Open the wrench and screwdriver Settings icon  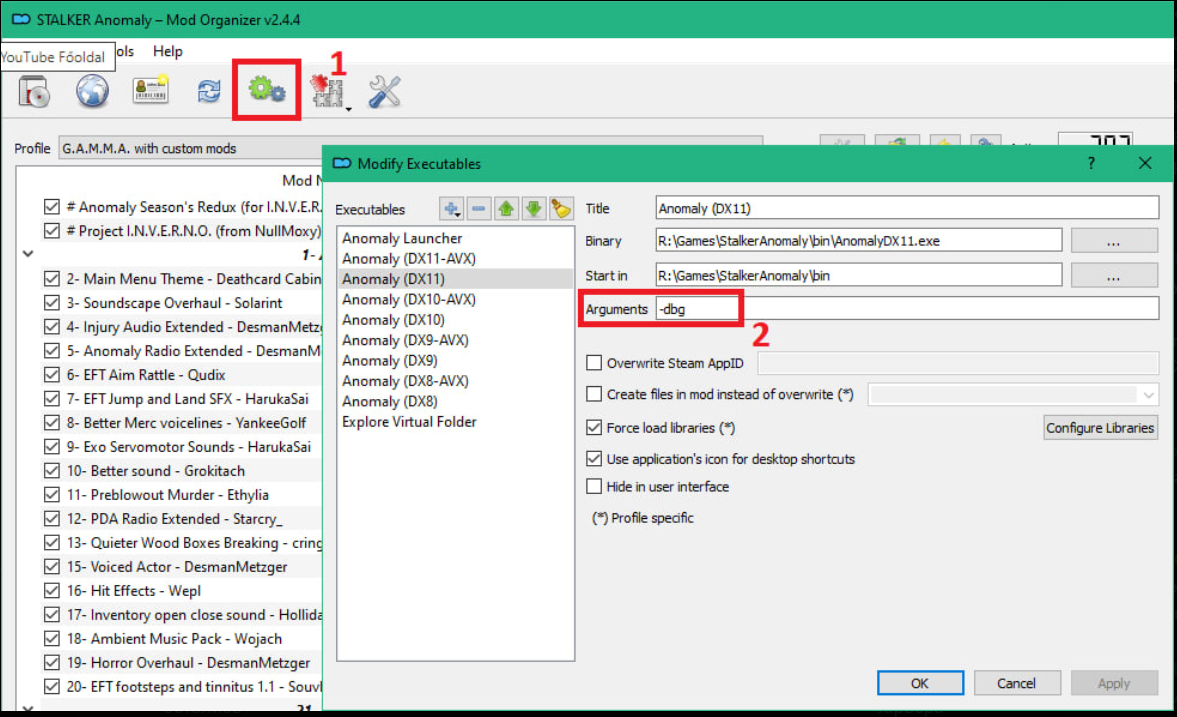pyautogui.click(x=384, y=92)
